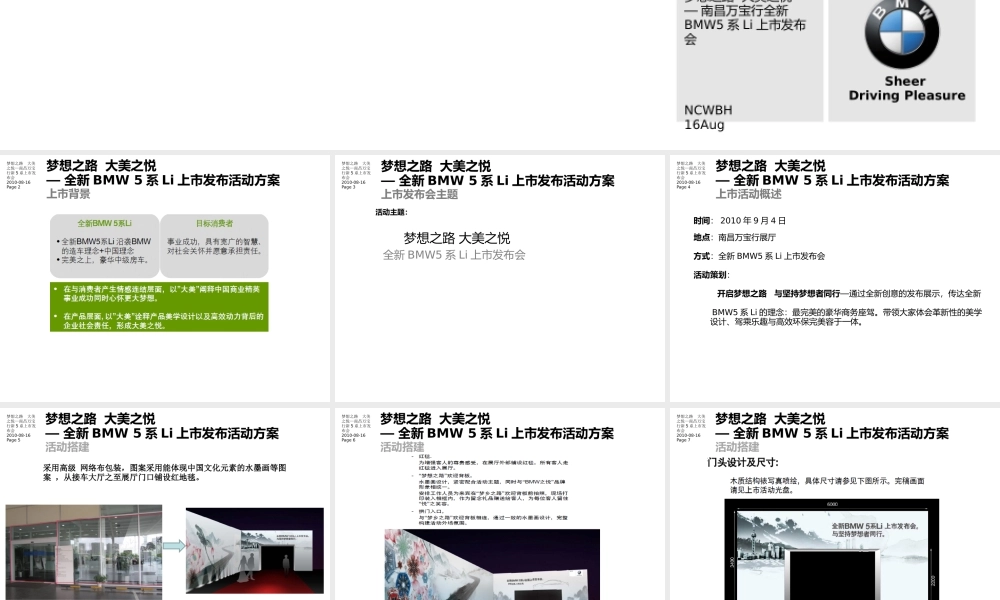Click the '上市发布会主题' gray subtitle

point(420,194)
